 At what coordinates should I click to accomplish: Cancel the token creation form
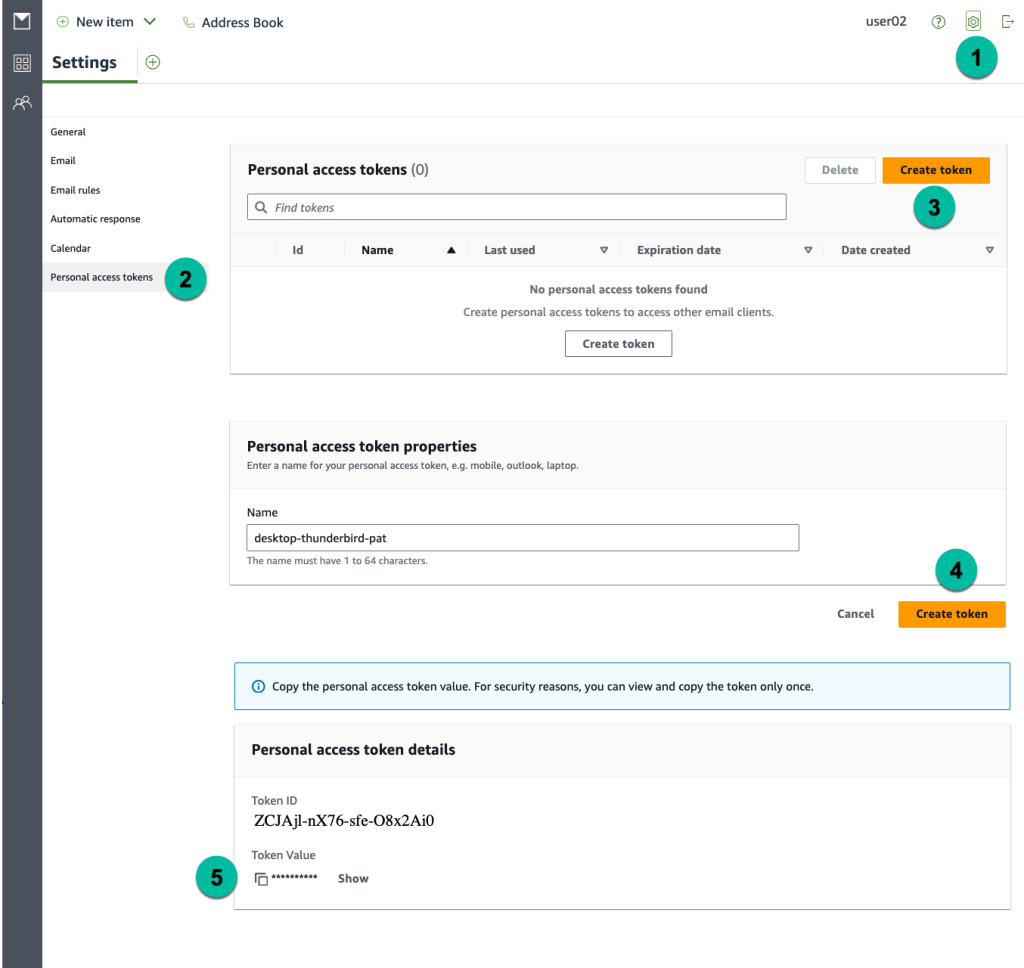pyautogui.click(x=855, y=613)
